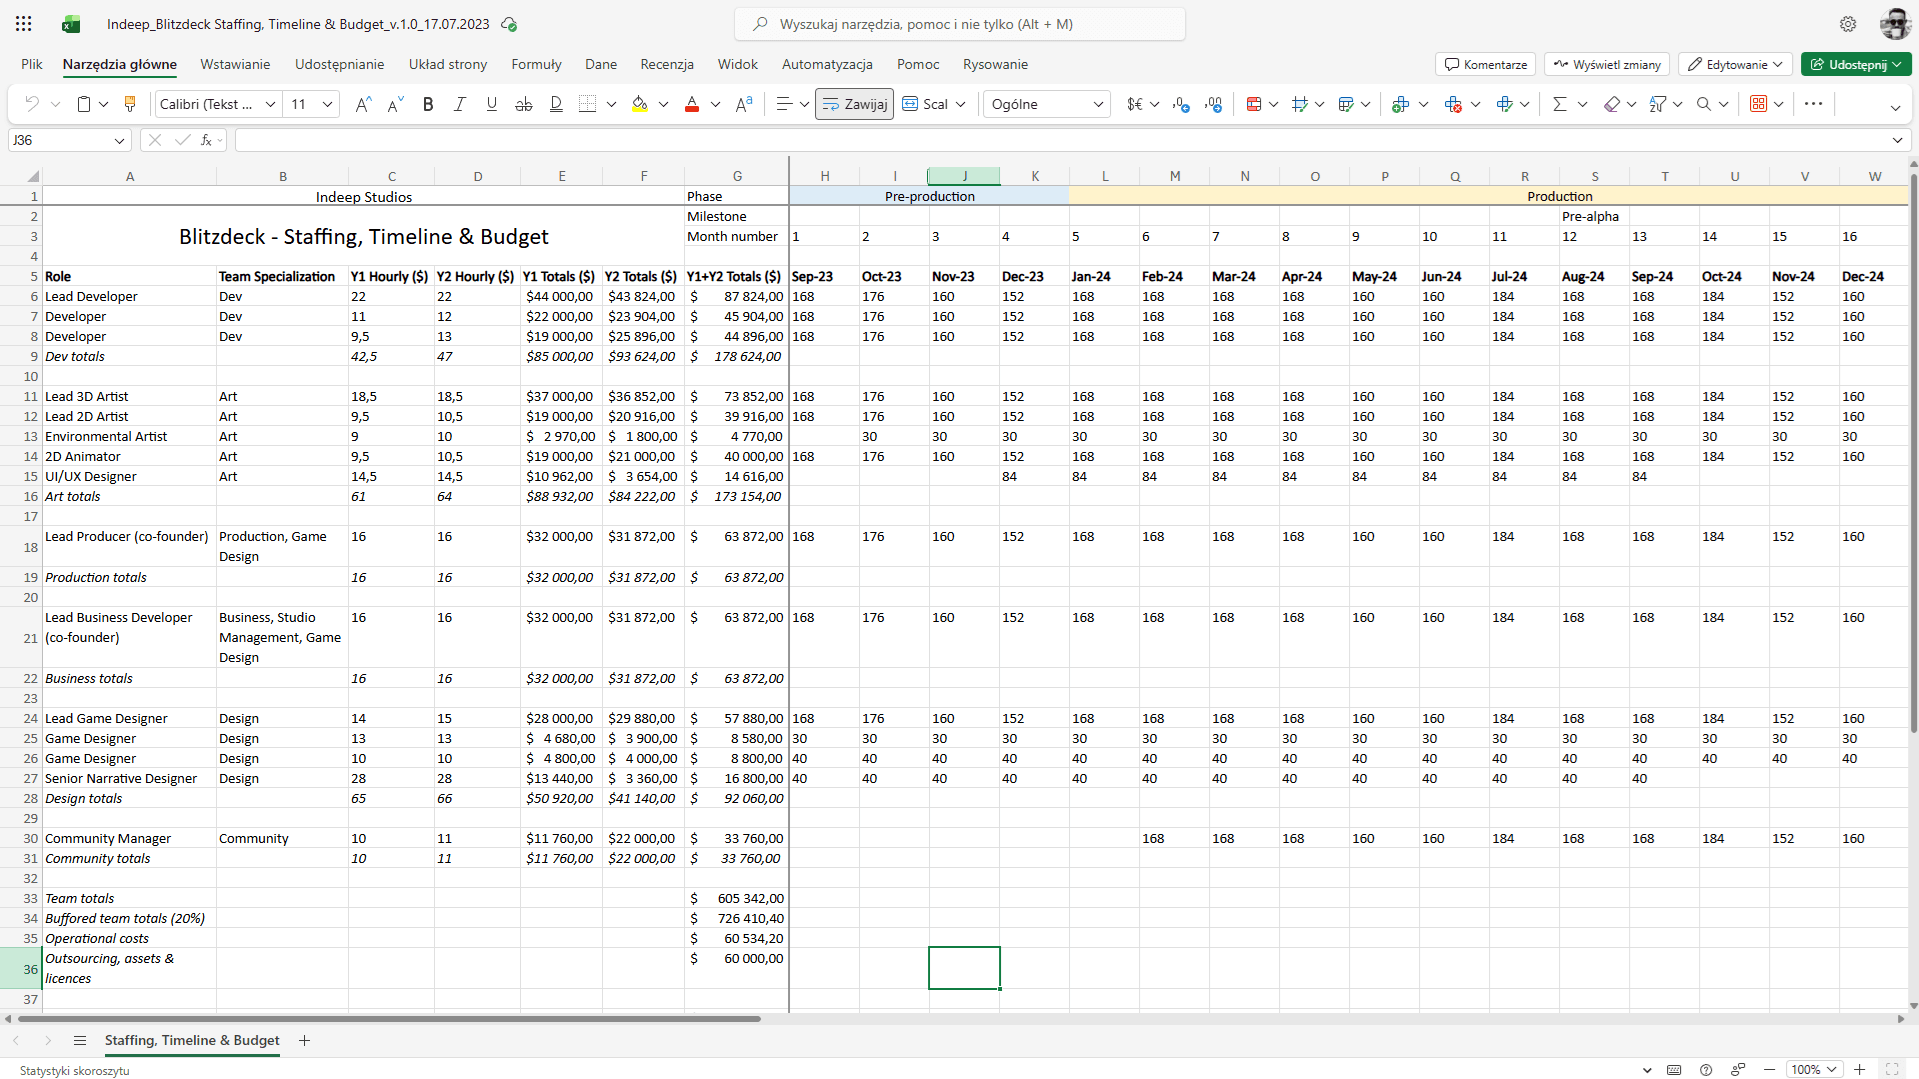Toggle Zawijaj wrap text
Image resolution: width=1919 pixels, height=1079 pixels.
[854, 104]
